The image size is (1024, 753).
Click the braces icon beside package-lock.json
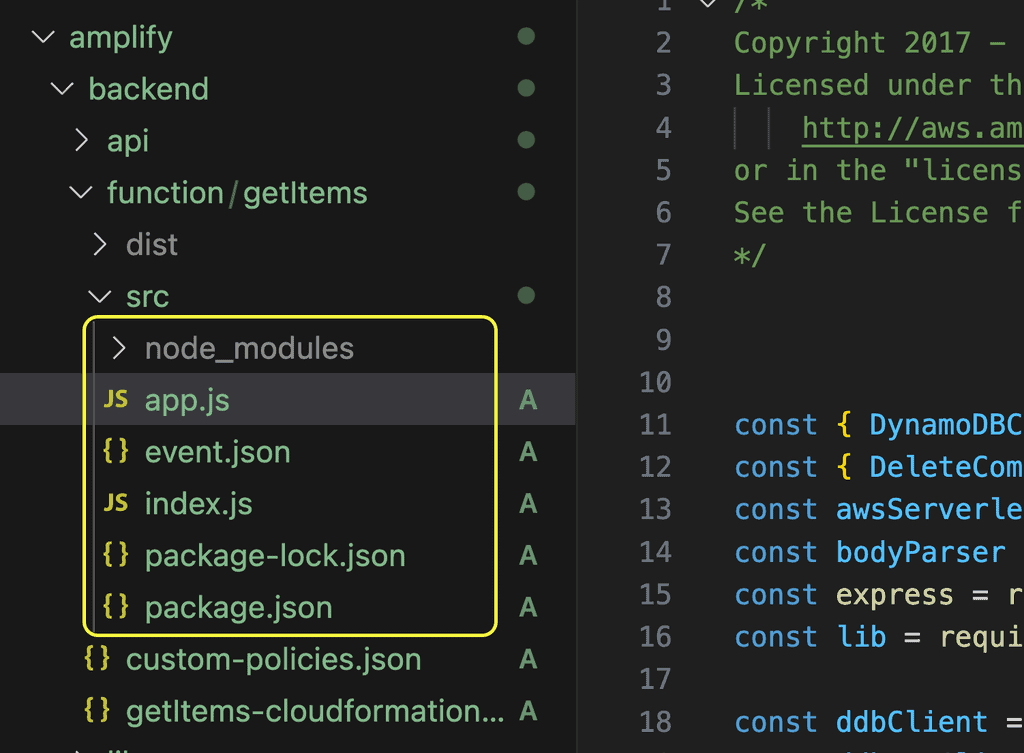click(116, 556)
